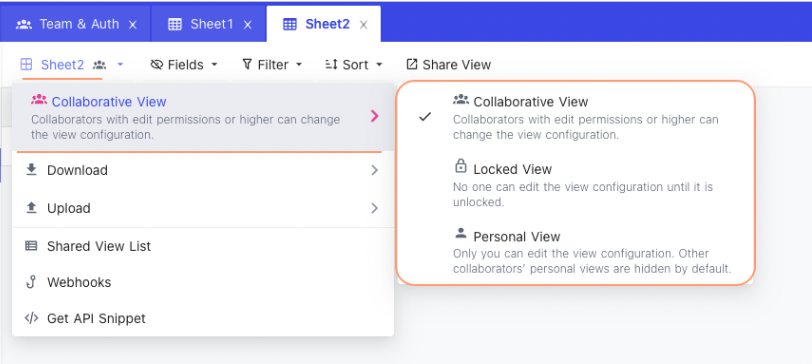
Task: Open the Fields dropdown
Action: click(x=184, y=65)
